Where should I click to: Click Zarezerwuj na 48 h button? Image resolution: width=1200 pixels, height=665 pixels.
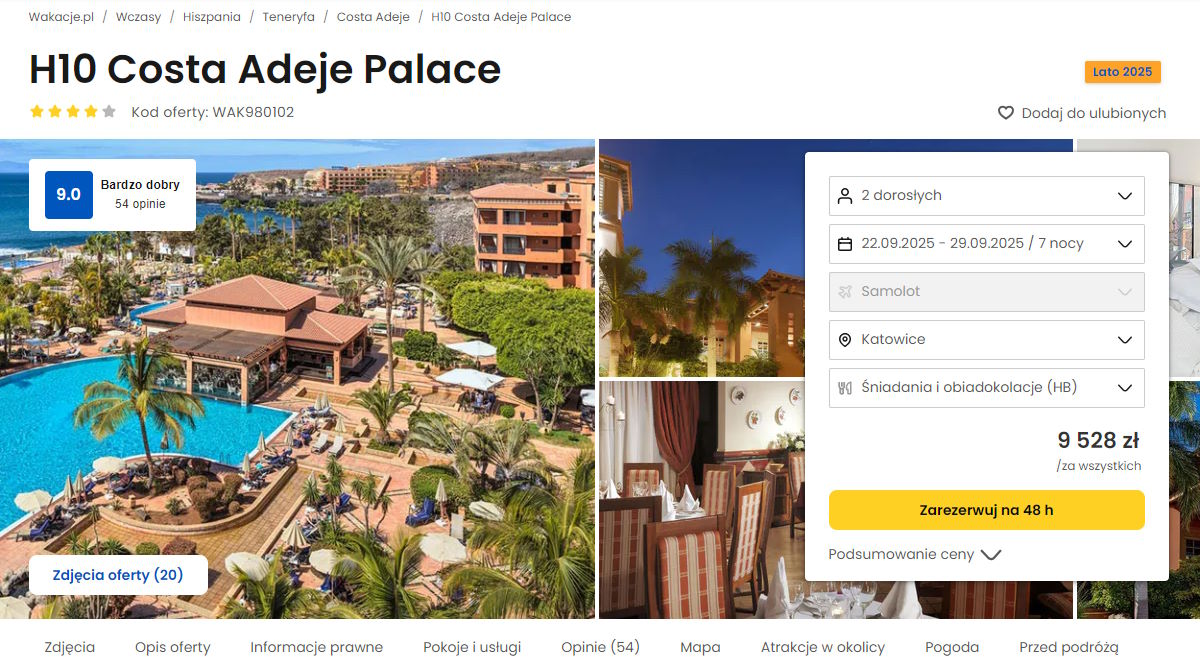(987, 510)
